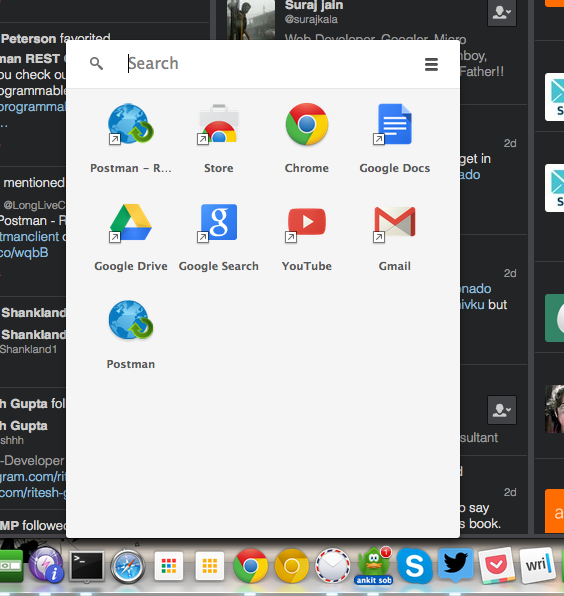Open the launcher hamburger menu

431,64
